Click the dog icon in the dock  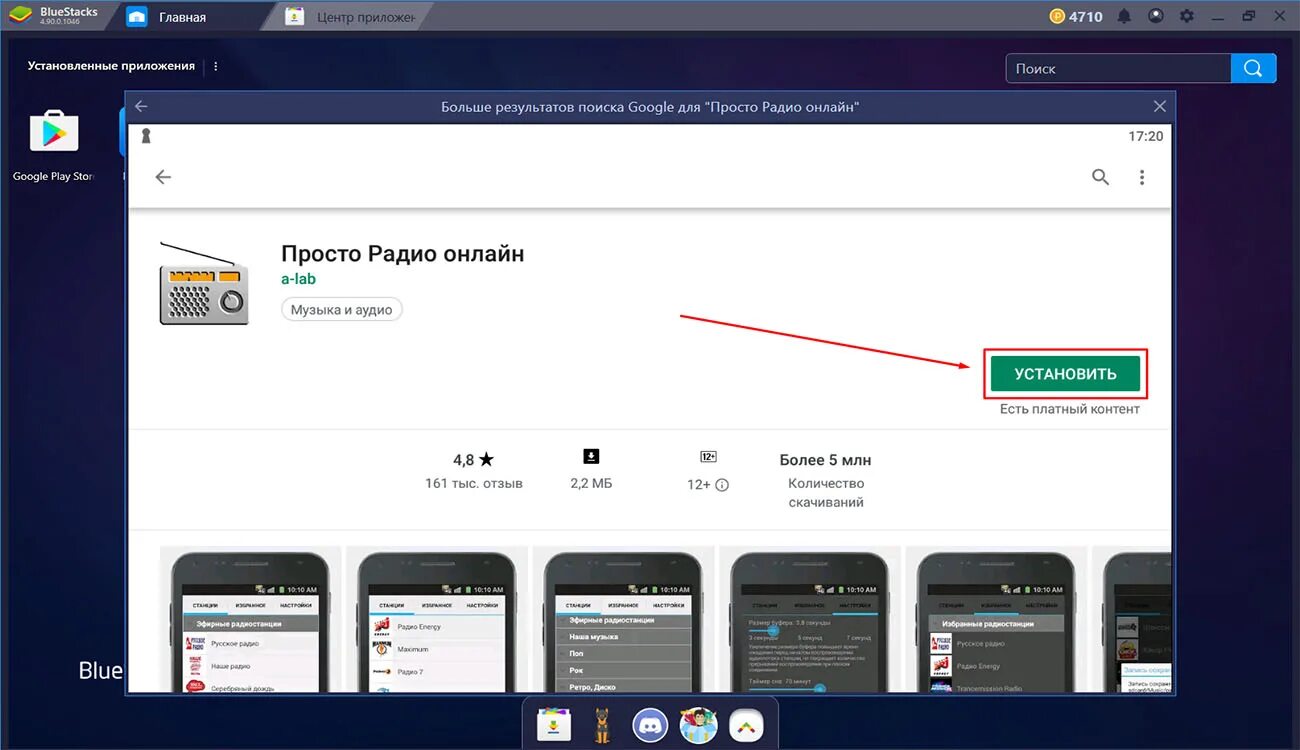coord(601,724)
